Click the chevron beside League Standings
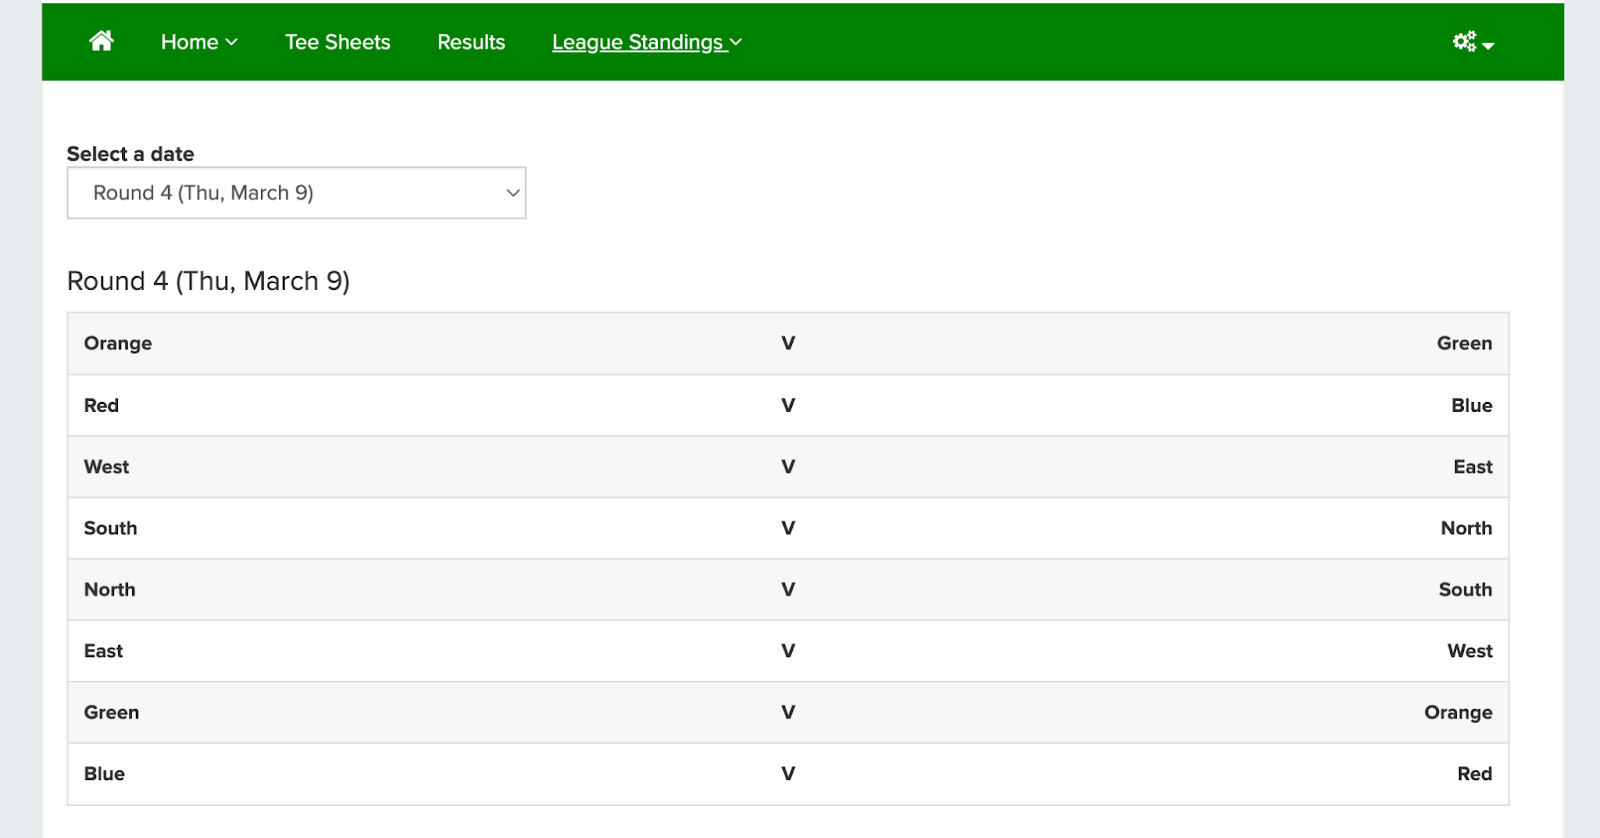This screenshot has width=1600, height=838. tap(736, 42)
